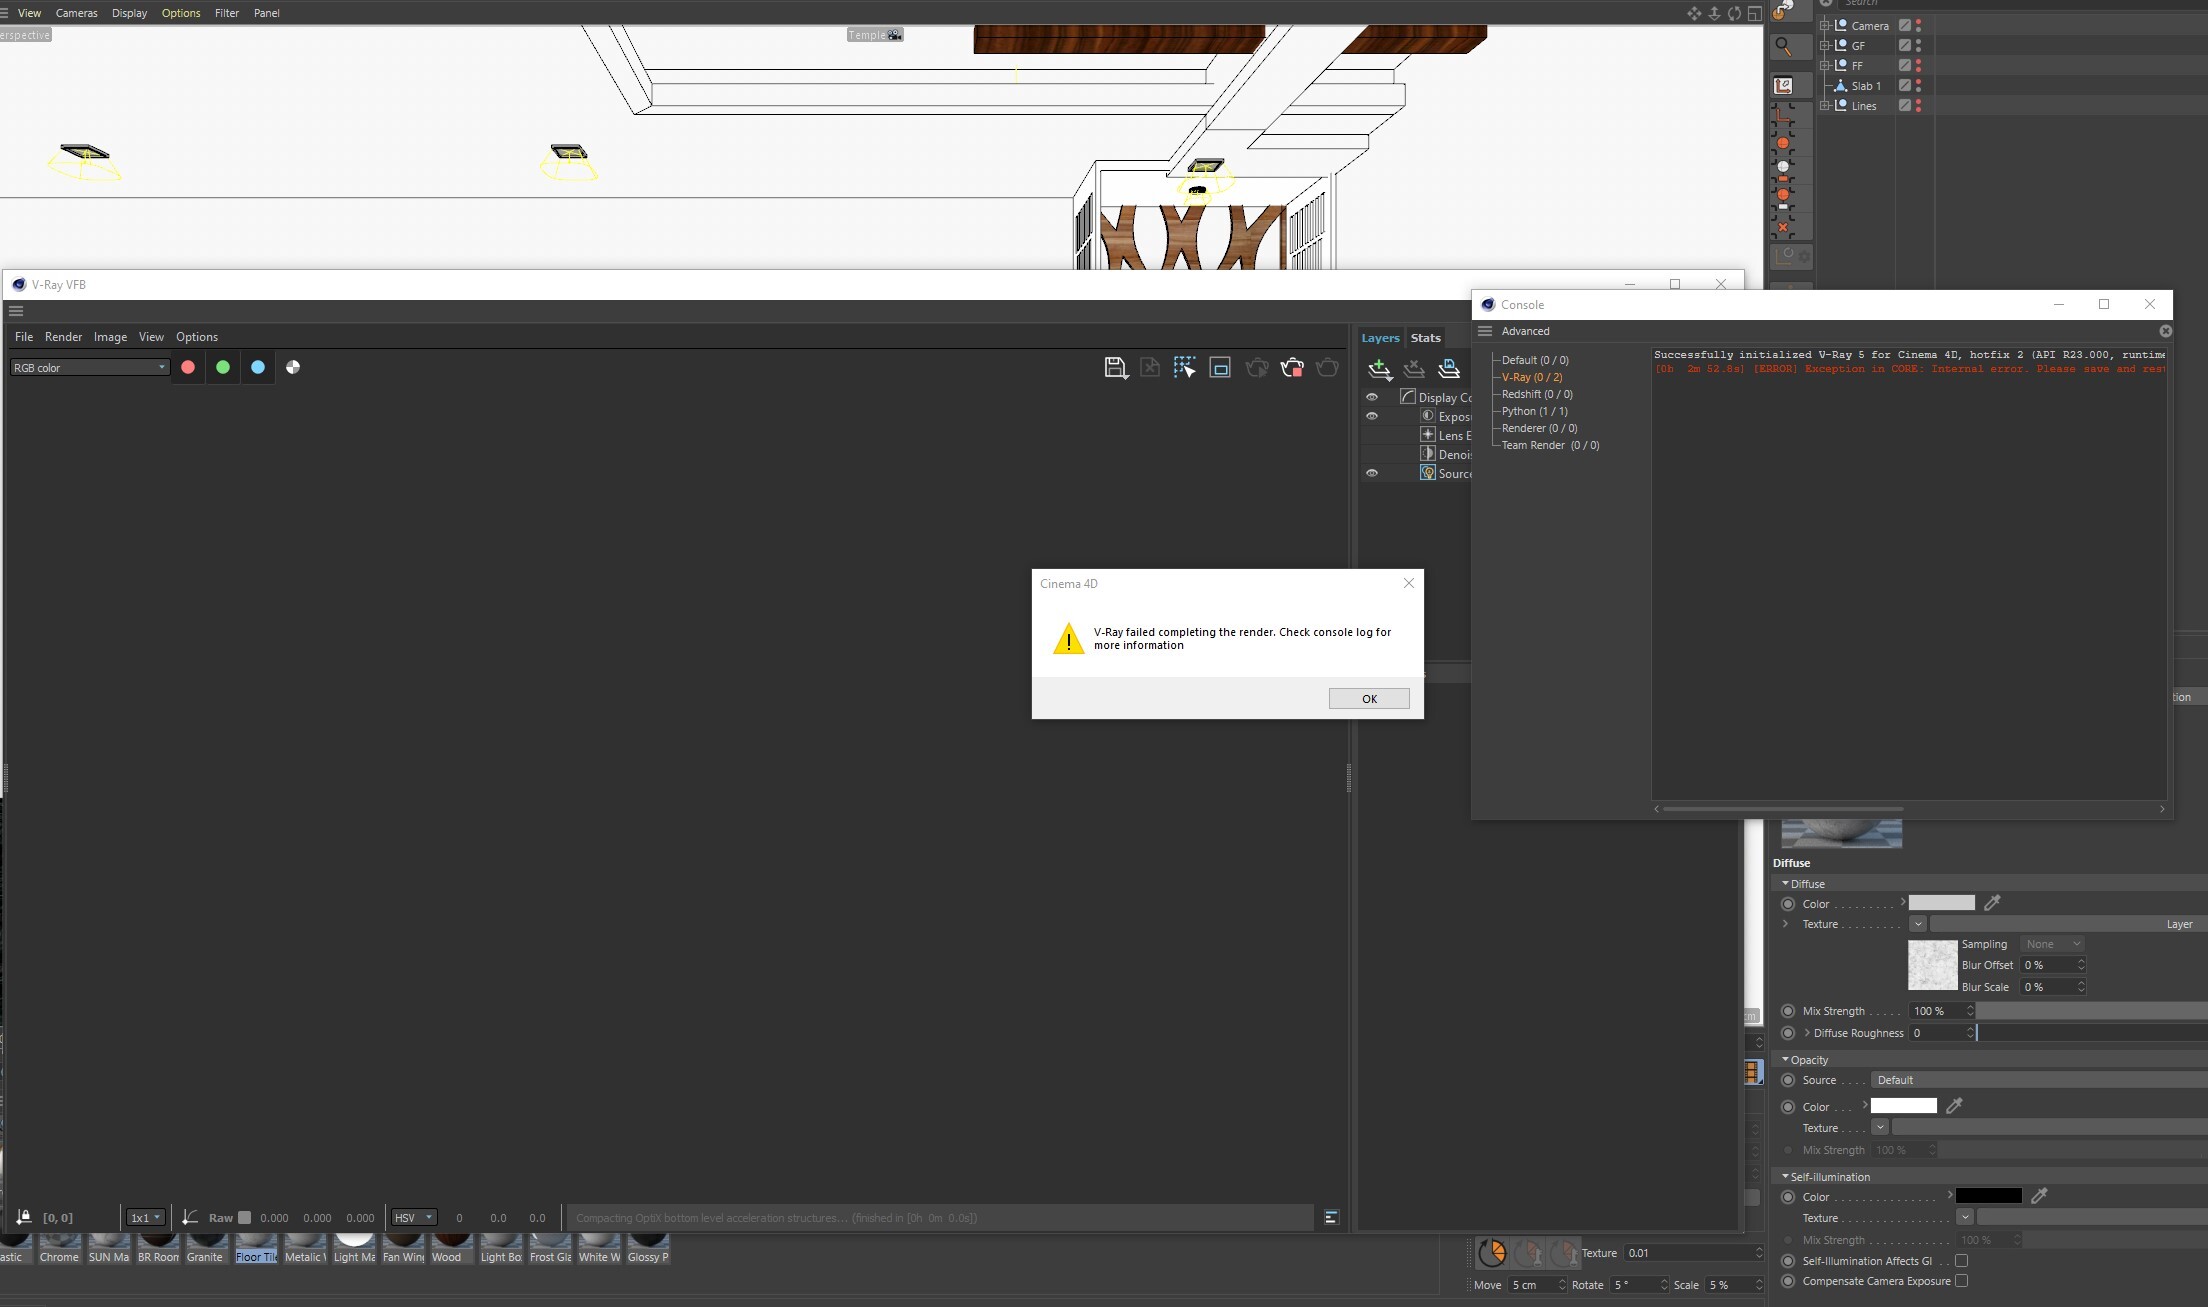Collapse the Self-Illumination section
The height and width of the screenshot is (1307, 2208).
(1785, 1176)
